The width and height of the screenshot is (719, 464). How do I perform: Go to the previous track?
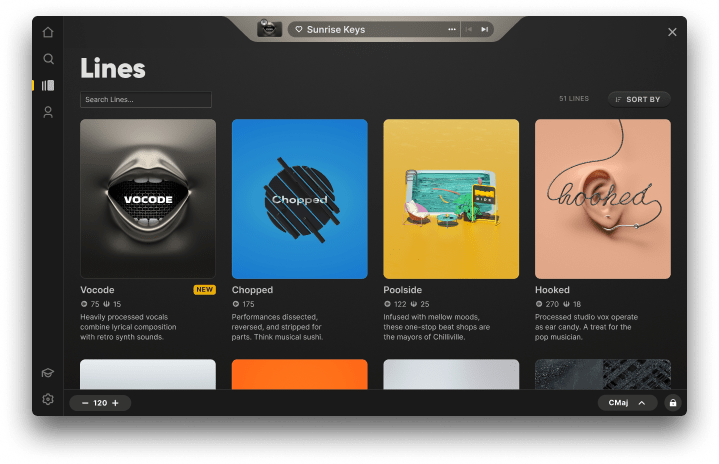[469, 29]
